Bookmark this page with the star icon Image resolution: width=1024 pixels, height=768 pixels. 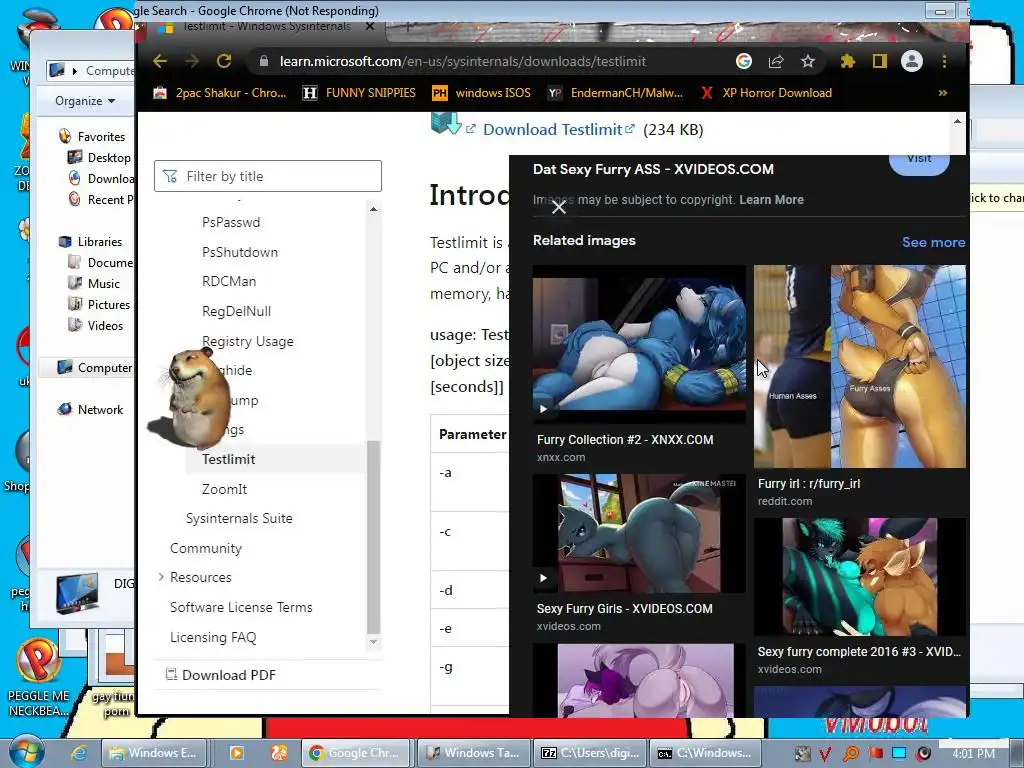tap(808, 61)
